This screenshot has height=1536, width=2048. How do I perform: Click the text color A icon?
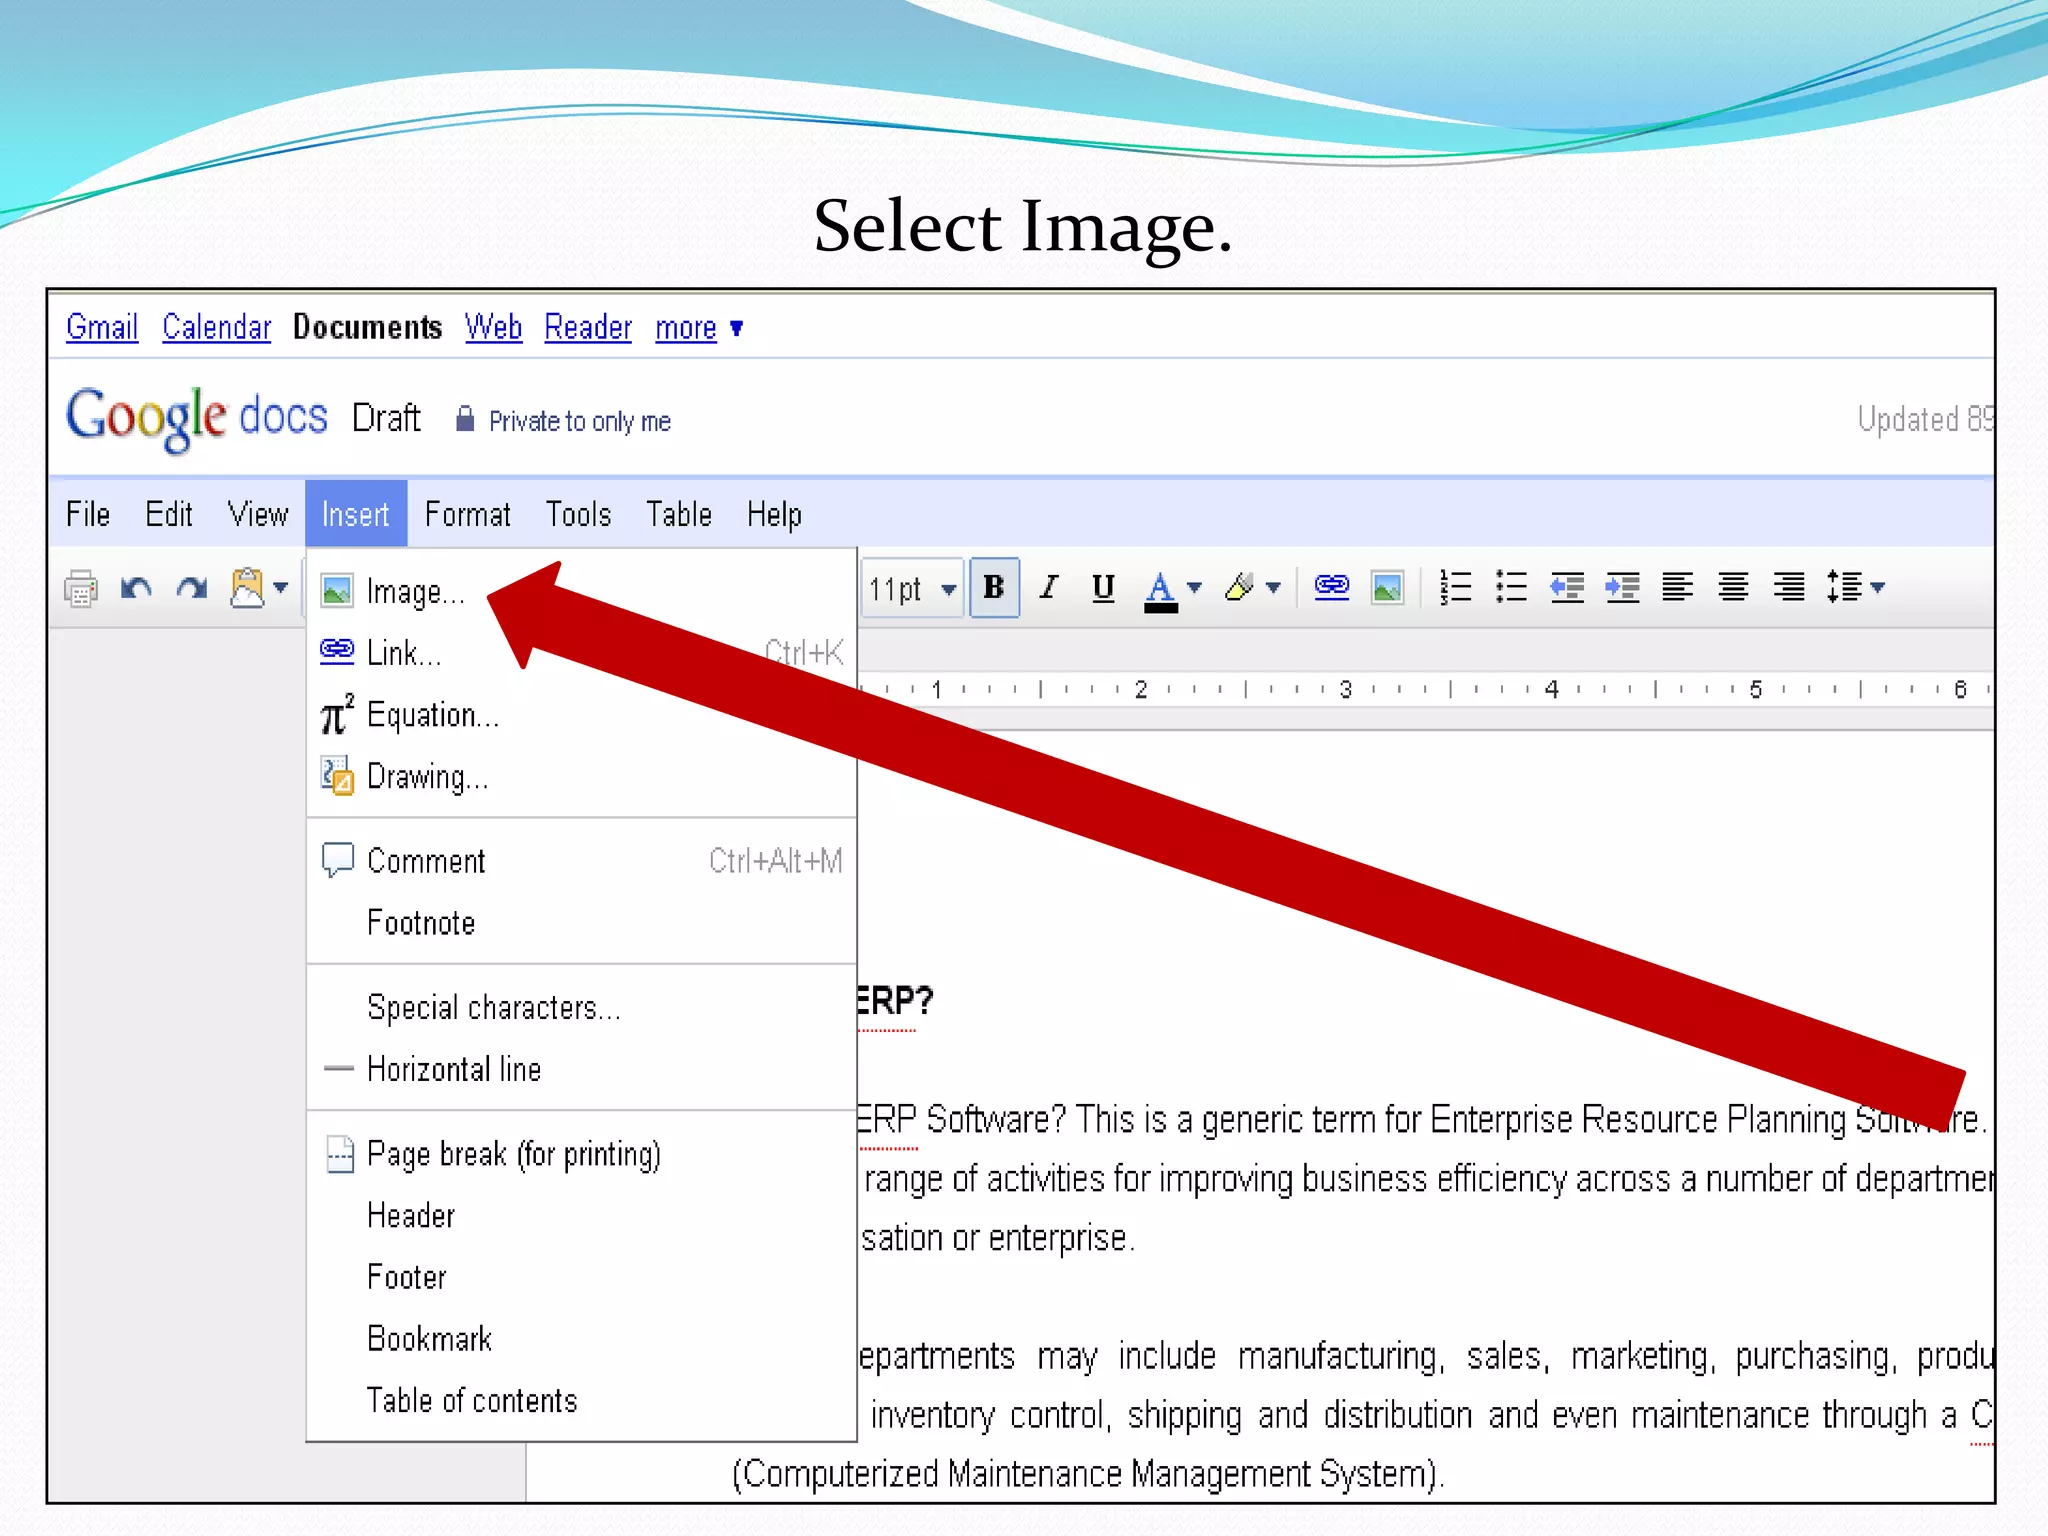[1160, 590]
